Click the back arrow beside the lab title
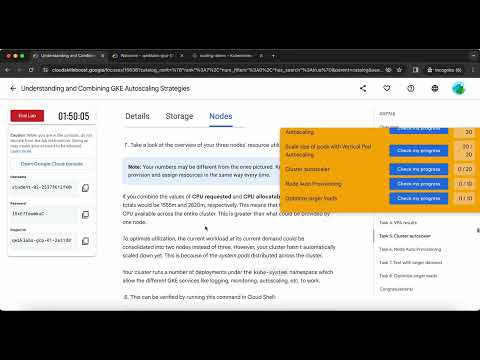The width and height of the screenshot is (480, 360). (13, 88)
